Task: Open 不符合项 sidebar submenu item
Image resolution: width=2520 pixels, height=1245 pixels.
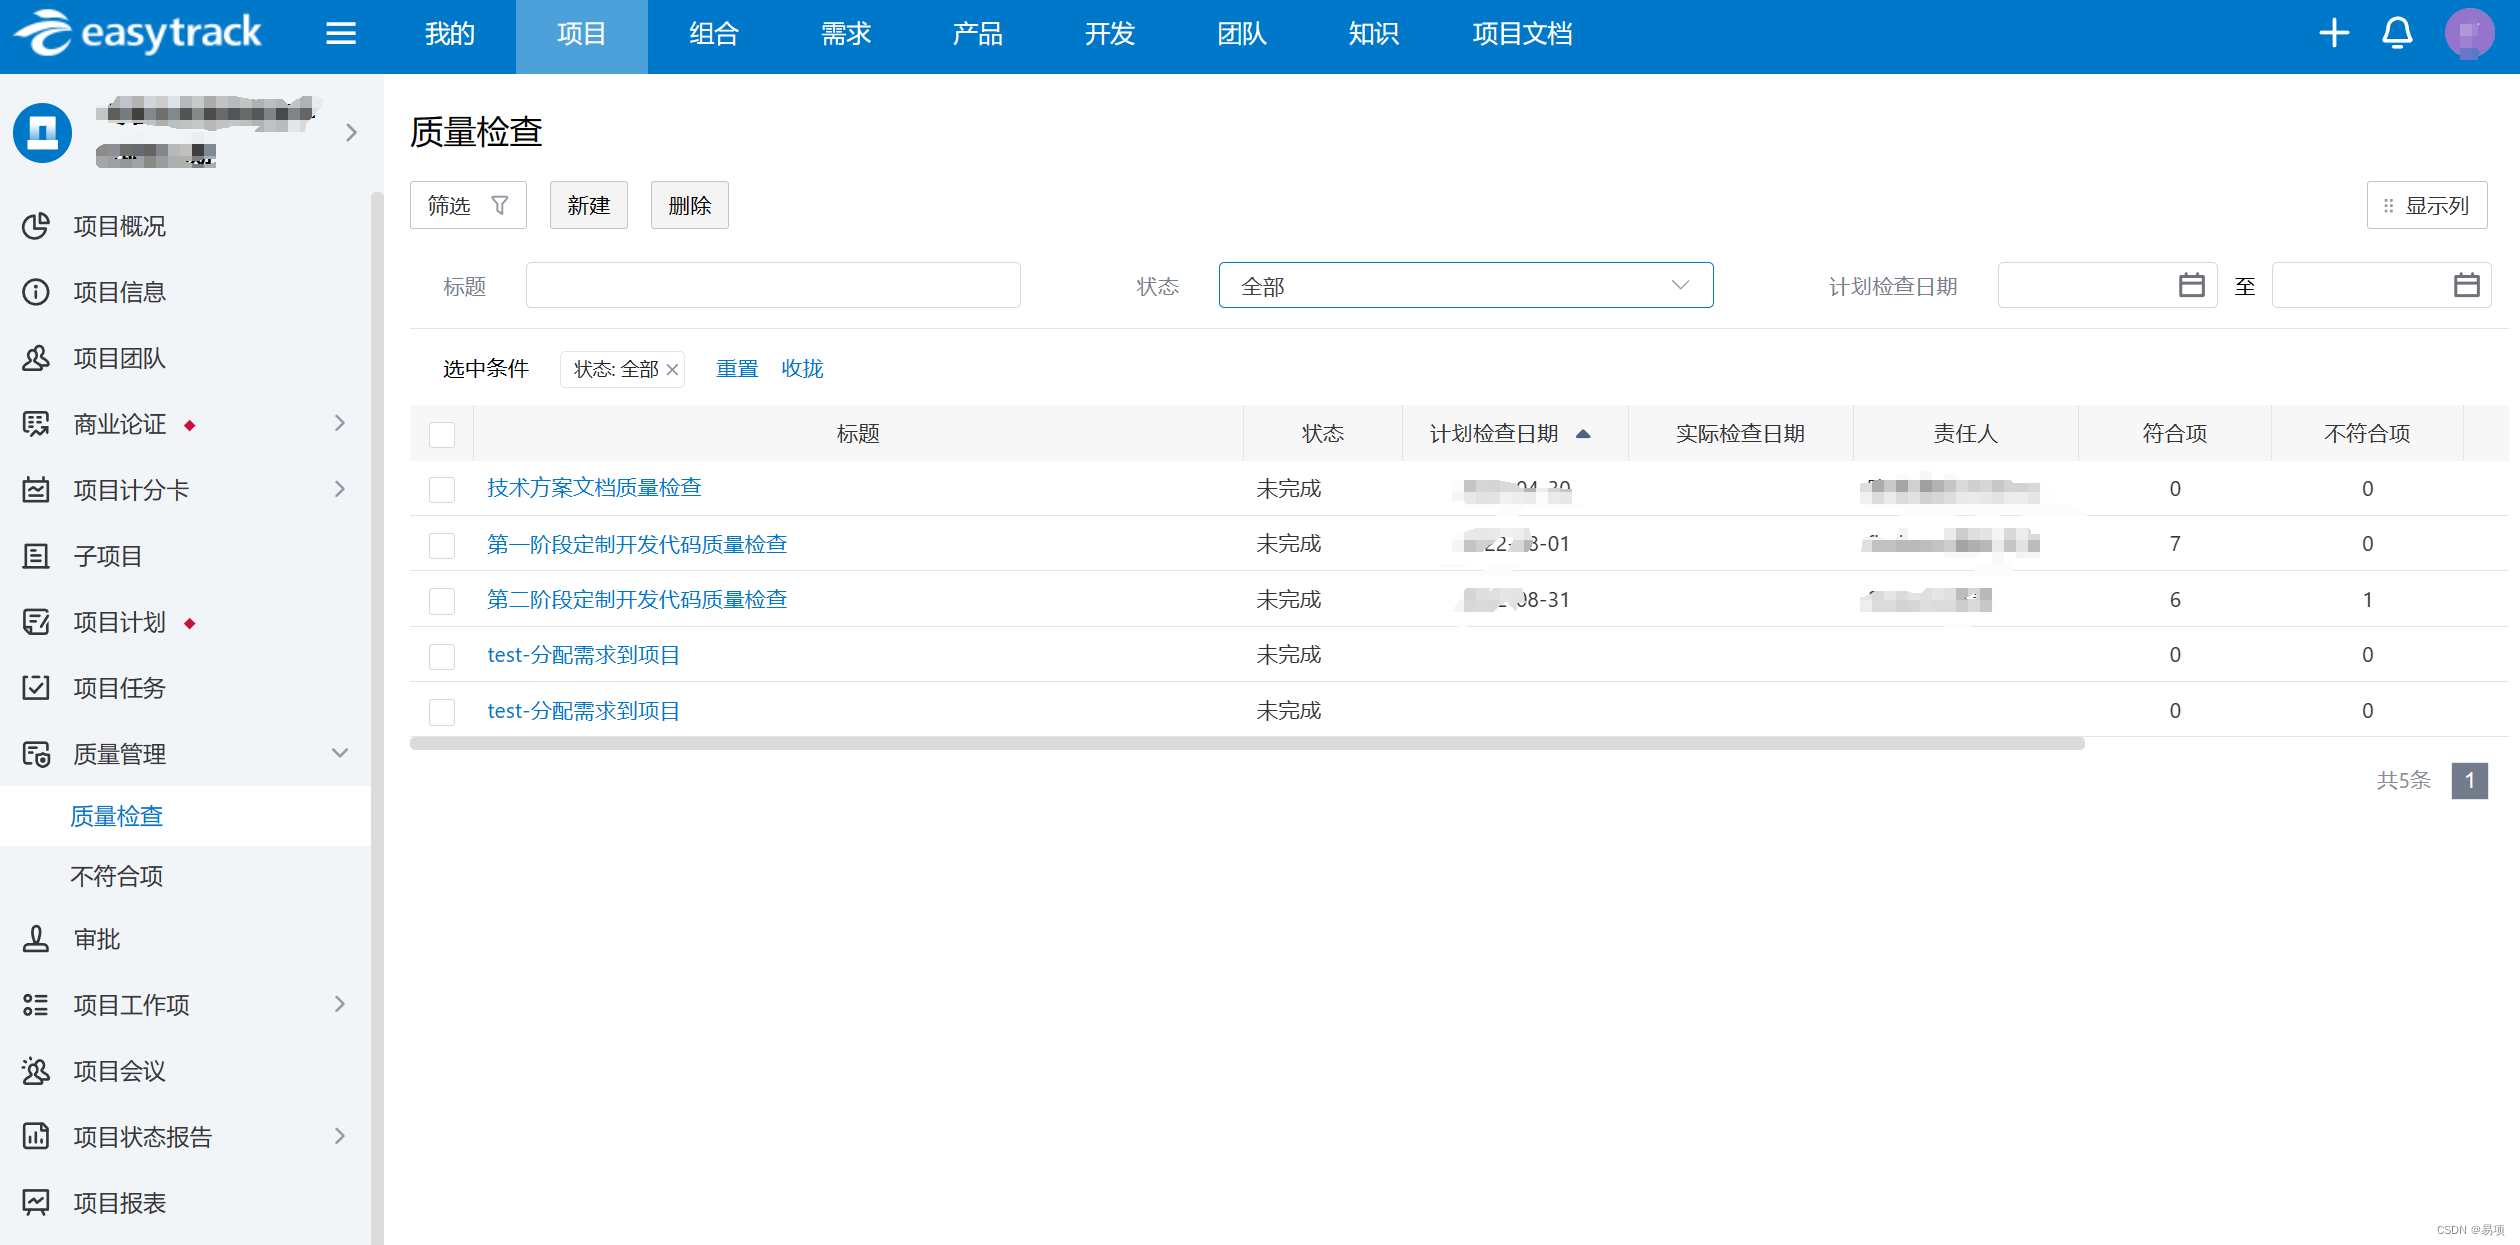Action: (116, 876)
